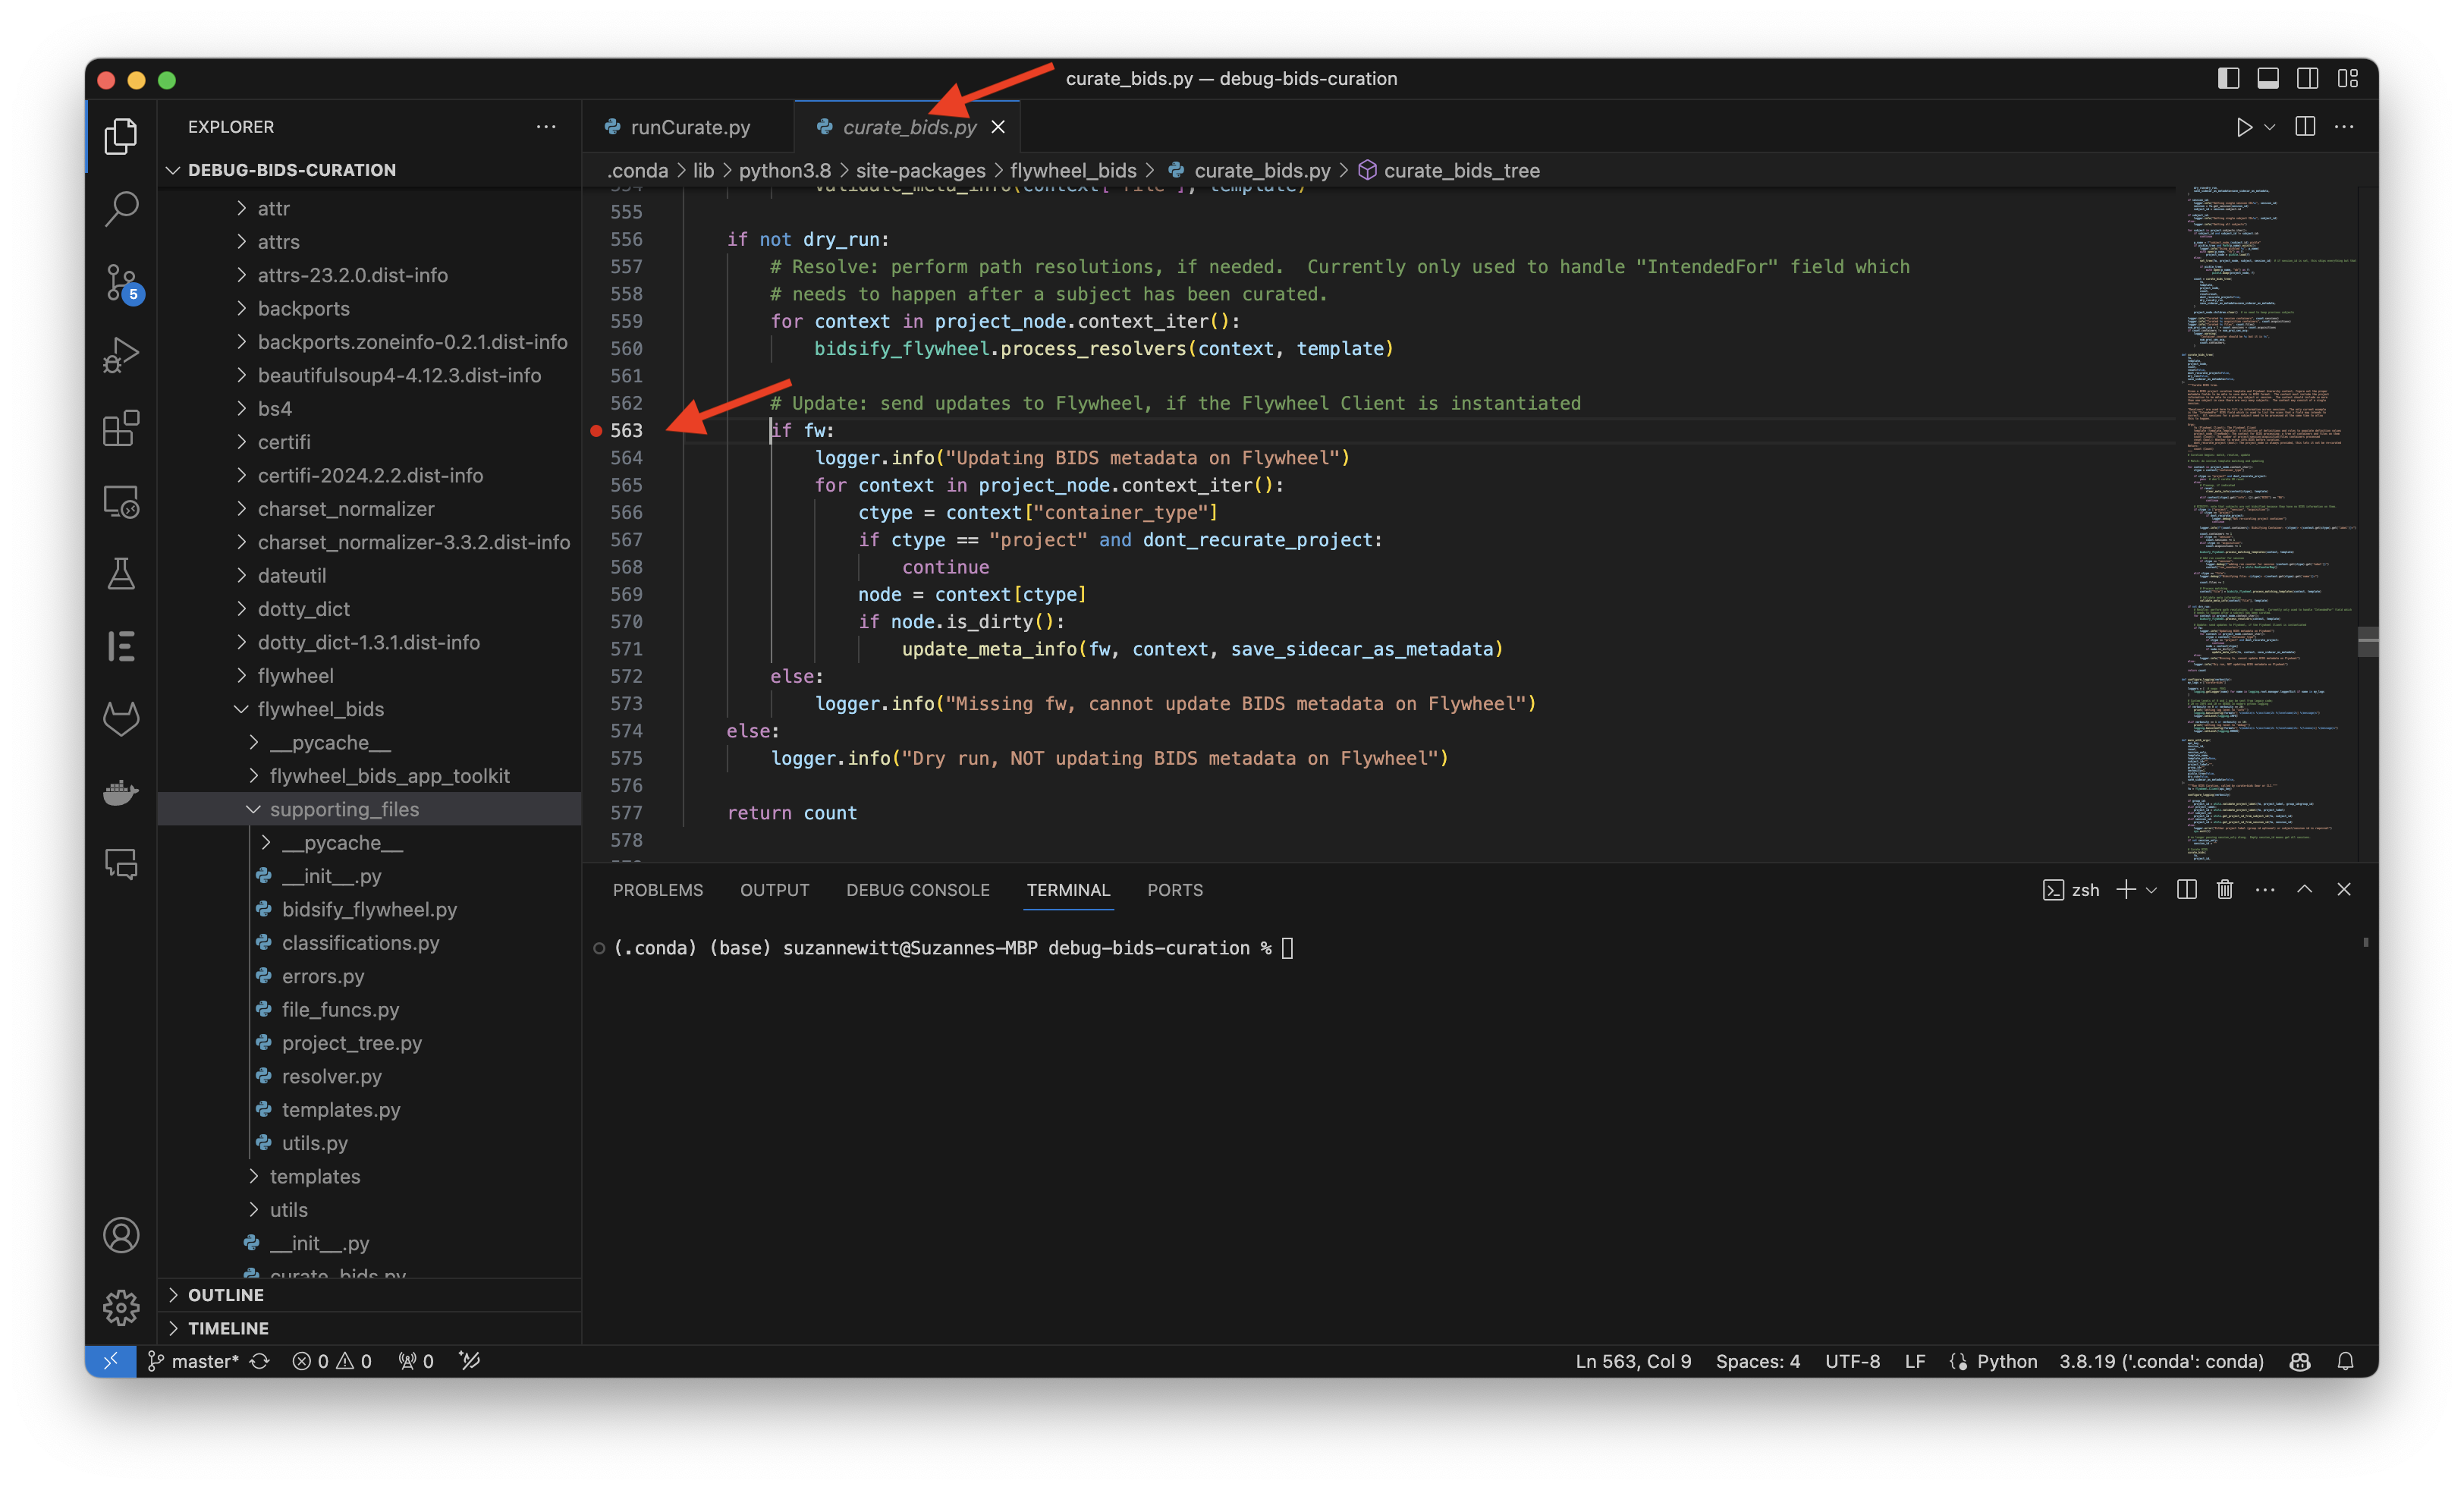Switch to the OUTPUT panel tab
Viewport: 2464px width, 1490px height.
coord(774,890)
